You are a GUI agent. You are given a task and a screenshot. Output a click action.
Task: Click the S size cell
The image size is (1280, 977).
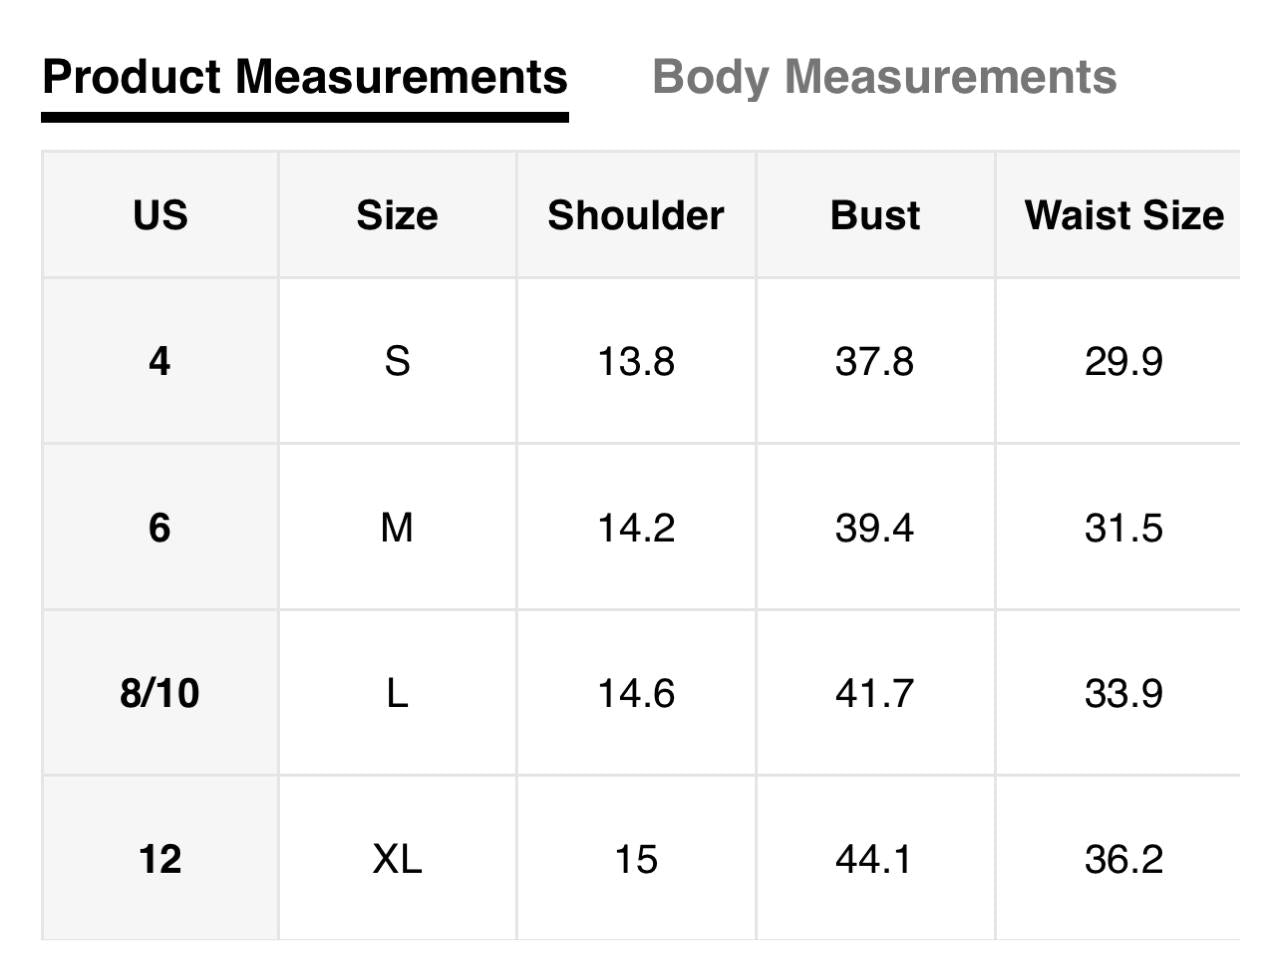[x=397, y=361]
